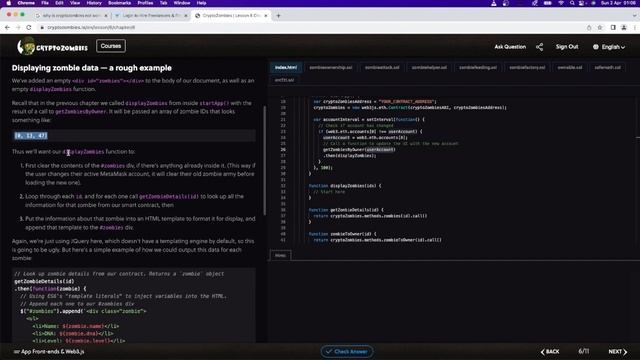
Task: Open App Front-ends & Web3.js lesson menu
Action: pyautogui.click(x=49, y=351)
